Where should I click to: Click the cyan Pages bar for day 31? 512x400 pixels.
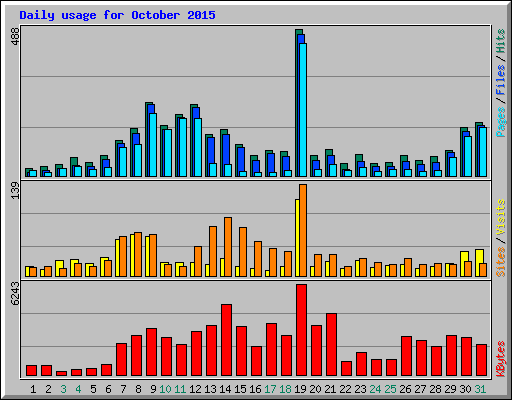[x=483, y=152]
